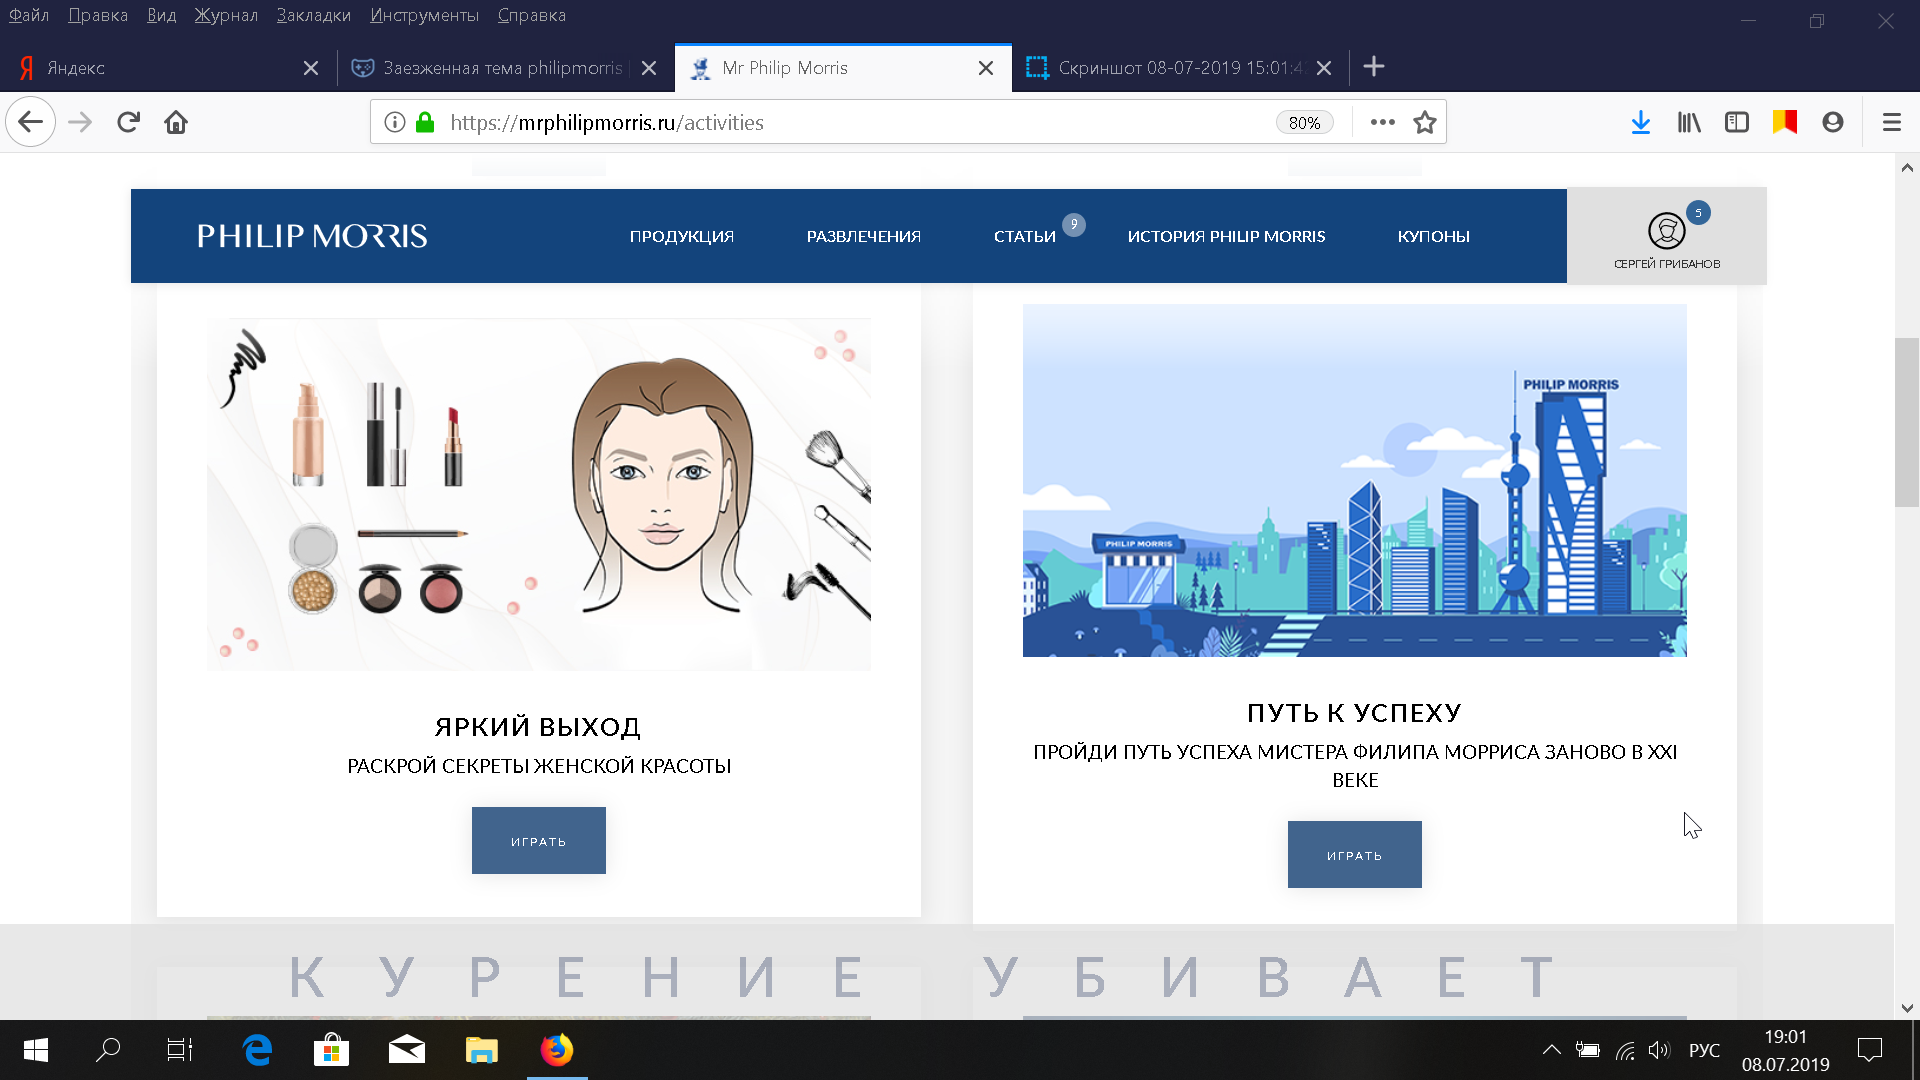
Task: Click the ПУТЬ К УСПЕХУ heading
Action: [x=1355, y=713]
